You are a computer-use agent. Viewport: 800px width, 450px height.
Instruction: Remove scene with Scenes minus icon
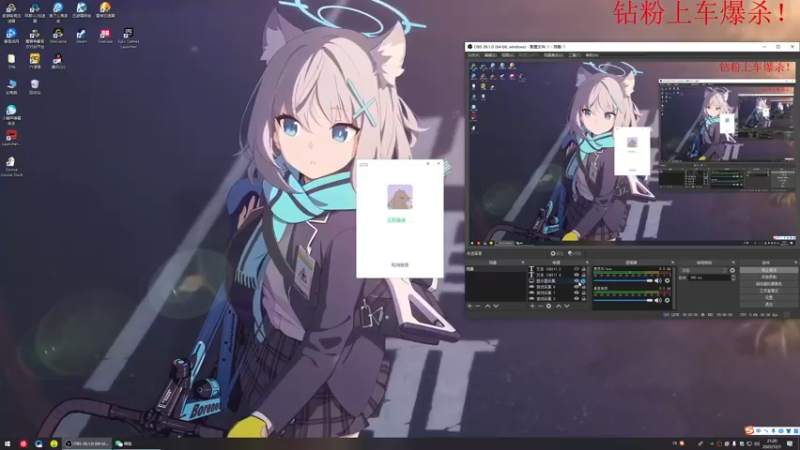tap(478, 306)
